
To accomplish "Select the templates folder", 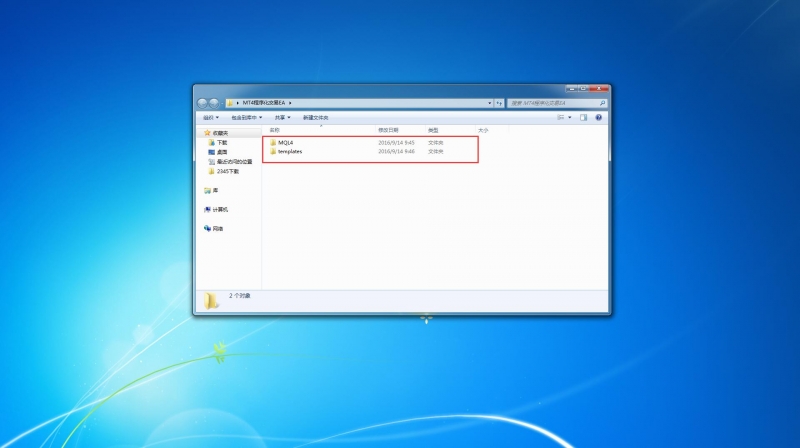I will click(x=289, y=151).
